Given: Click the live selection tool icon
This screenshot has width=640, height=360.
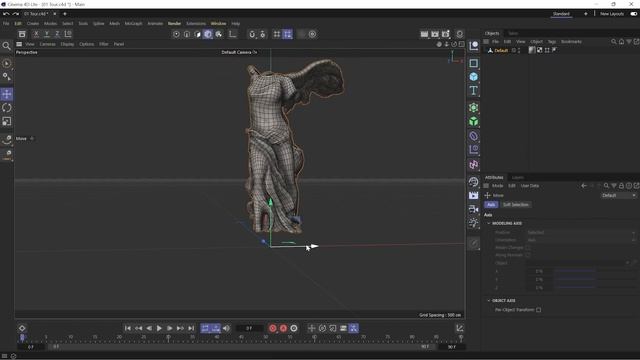Looking at the screenshot, I should tap(7, 63).
